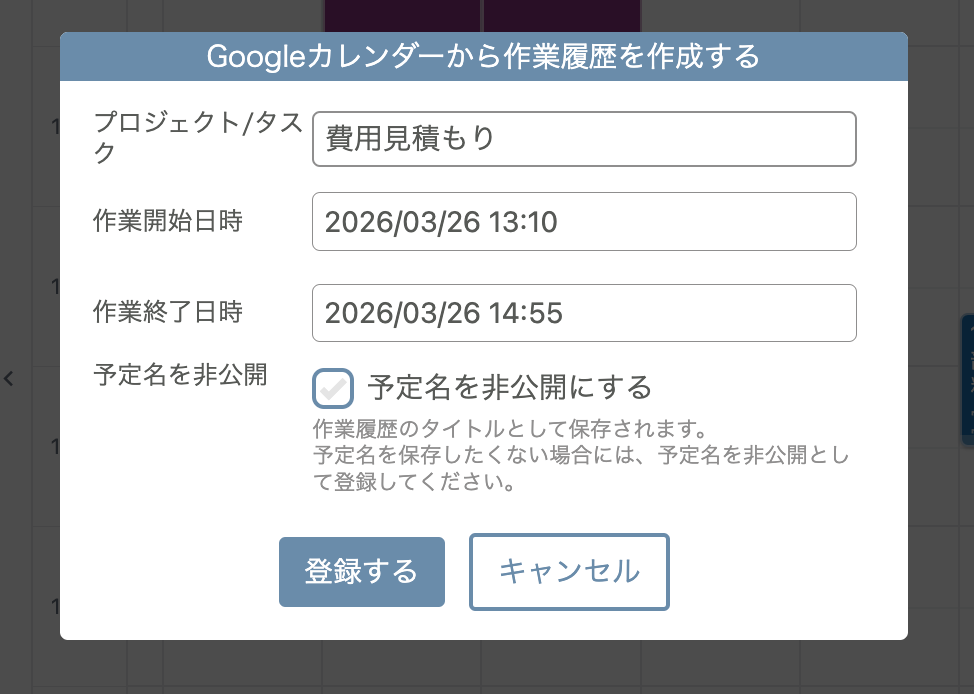Select the 作業開始日時 start time field
The height and width of the screenshot is (694, 974).
click(x=584, y=221)
